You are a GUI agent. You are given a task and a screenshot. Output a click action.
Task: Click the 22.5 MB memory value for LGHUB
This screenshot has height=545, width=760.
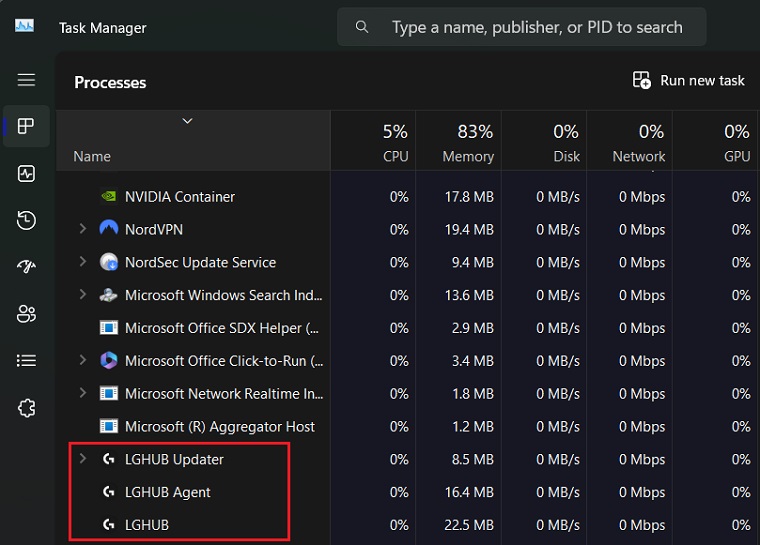coord(469,525)
